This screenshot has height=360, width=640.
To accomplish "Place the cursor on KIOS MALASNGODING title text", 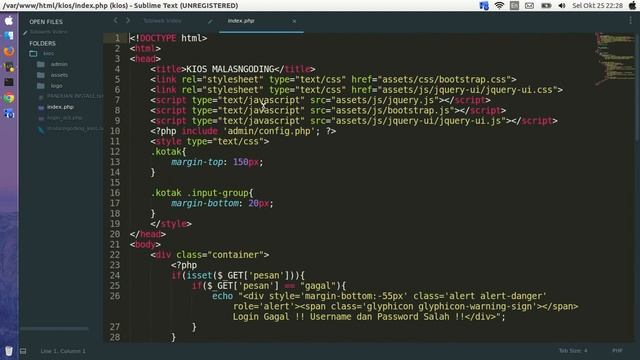I will point(230,69).
